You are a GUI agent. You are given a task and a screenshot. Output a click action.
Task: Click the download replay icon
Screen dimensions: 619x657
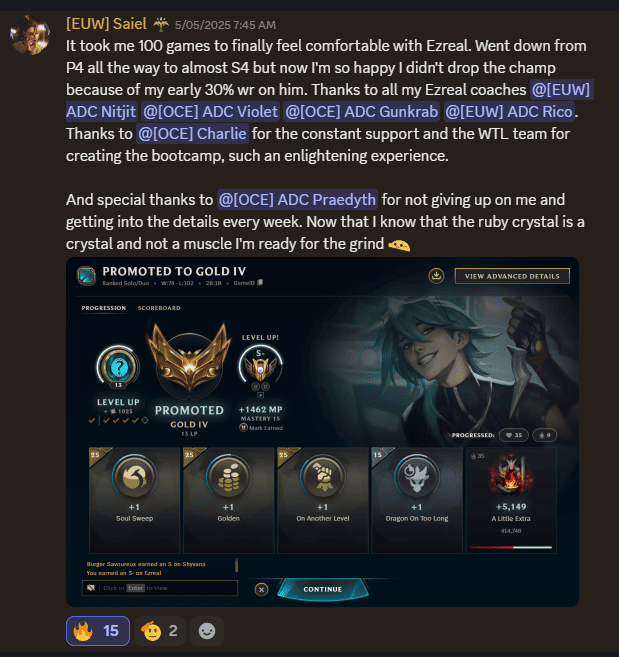(x=436, y=276)
